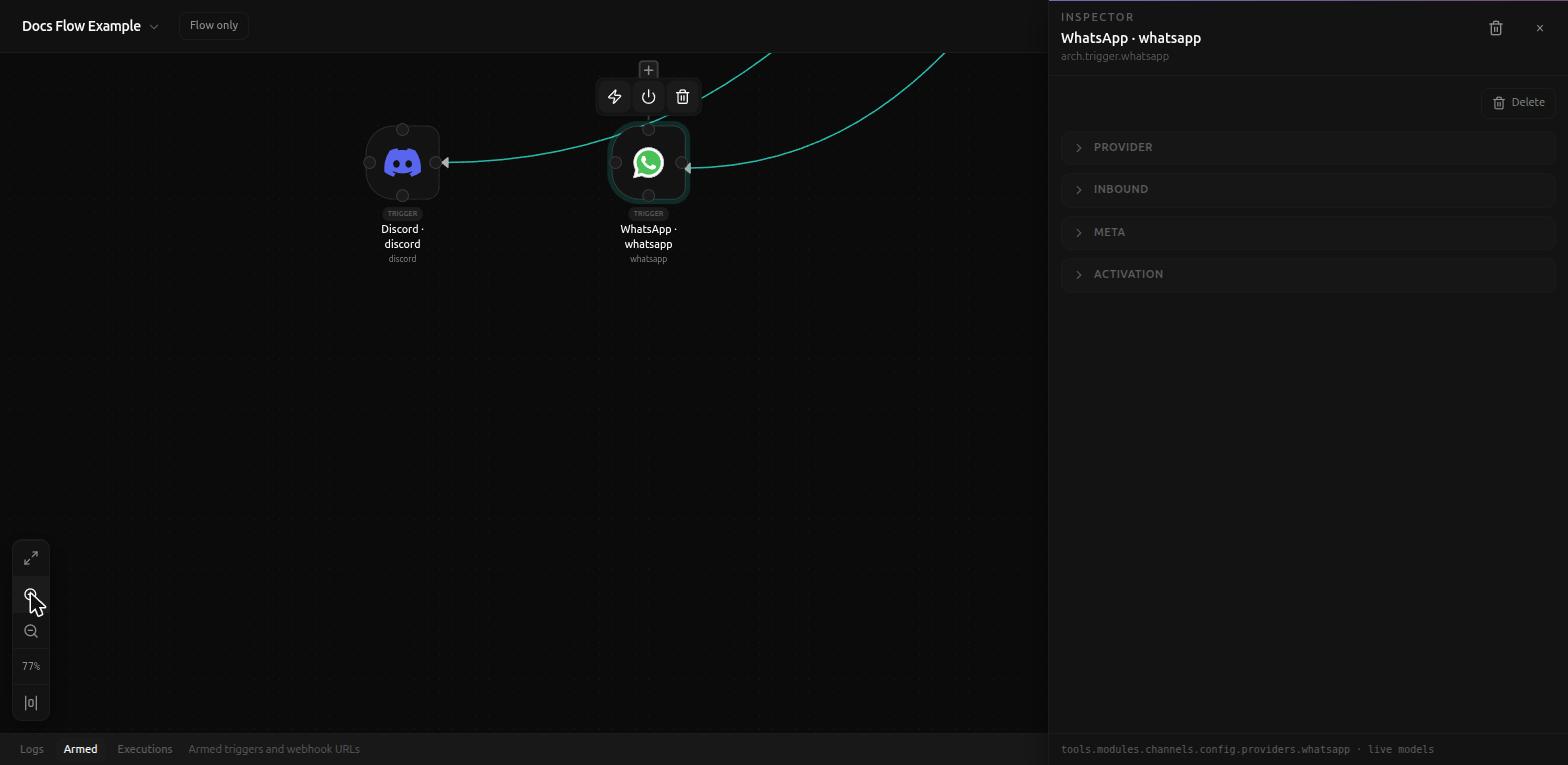Click the Flow only button
Screen dimensions: 1568x765
[214, 25]
